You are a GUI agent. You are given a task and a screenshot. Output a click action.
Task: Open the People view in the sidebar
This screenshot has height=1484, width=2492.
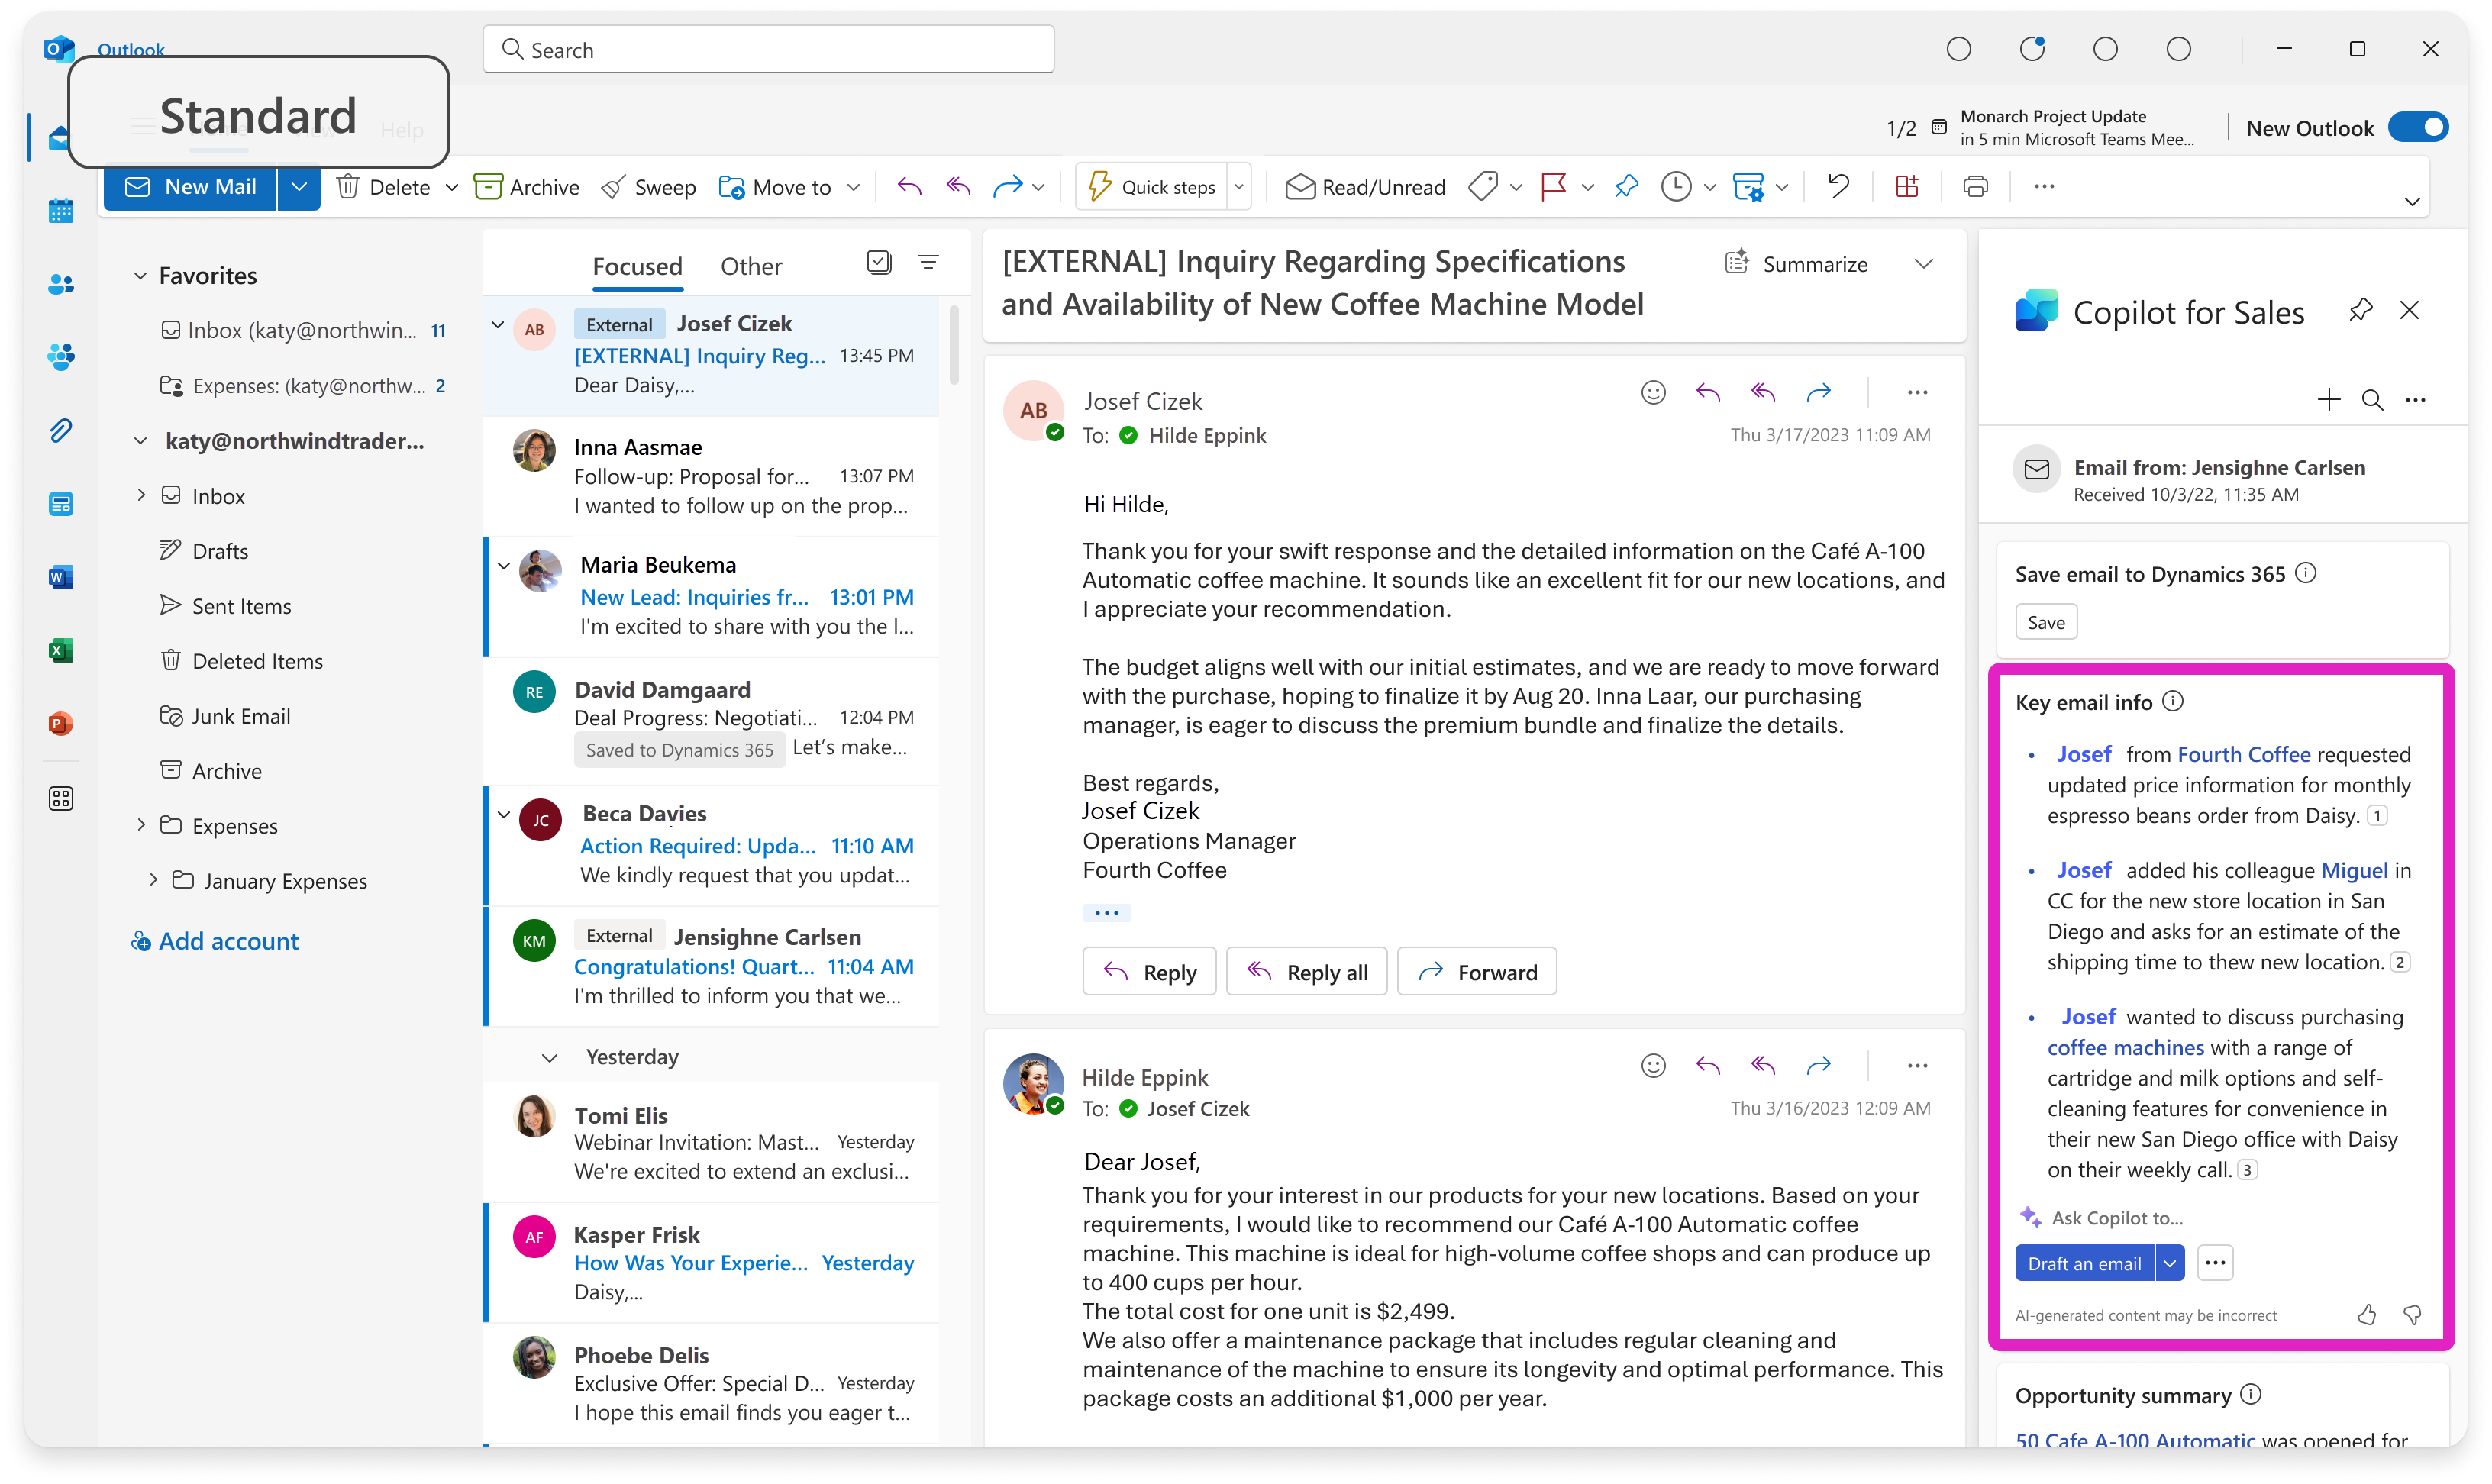pyautogui.click(x=60, y=284)
